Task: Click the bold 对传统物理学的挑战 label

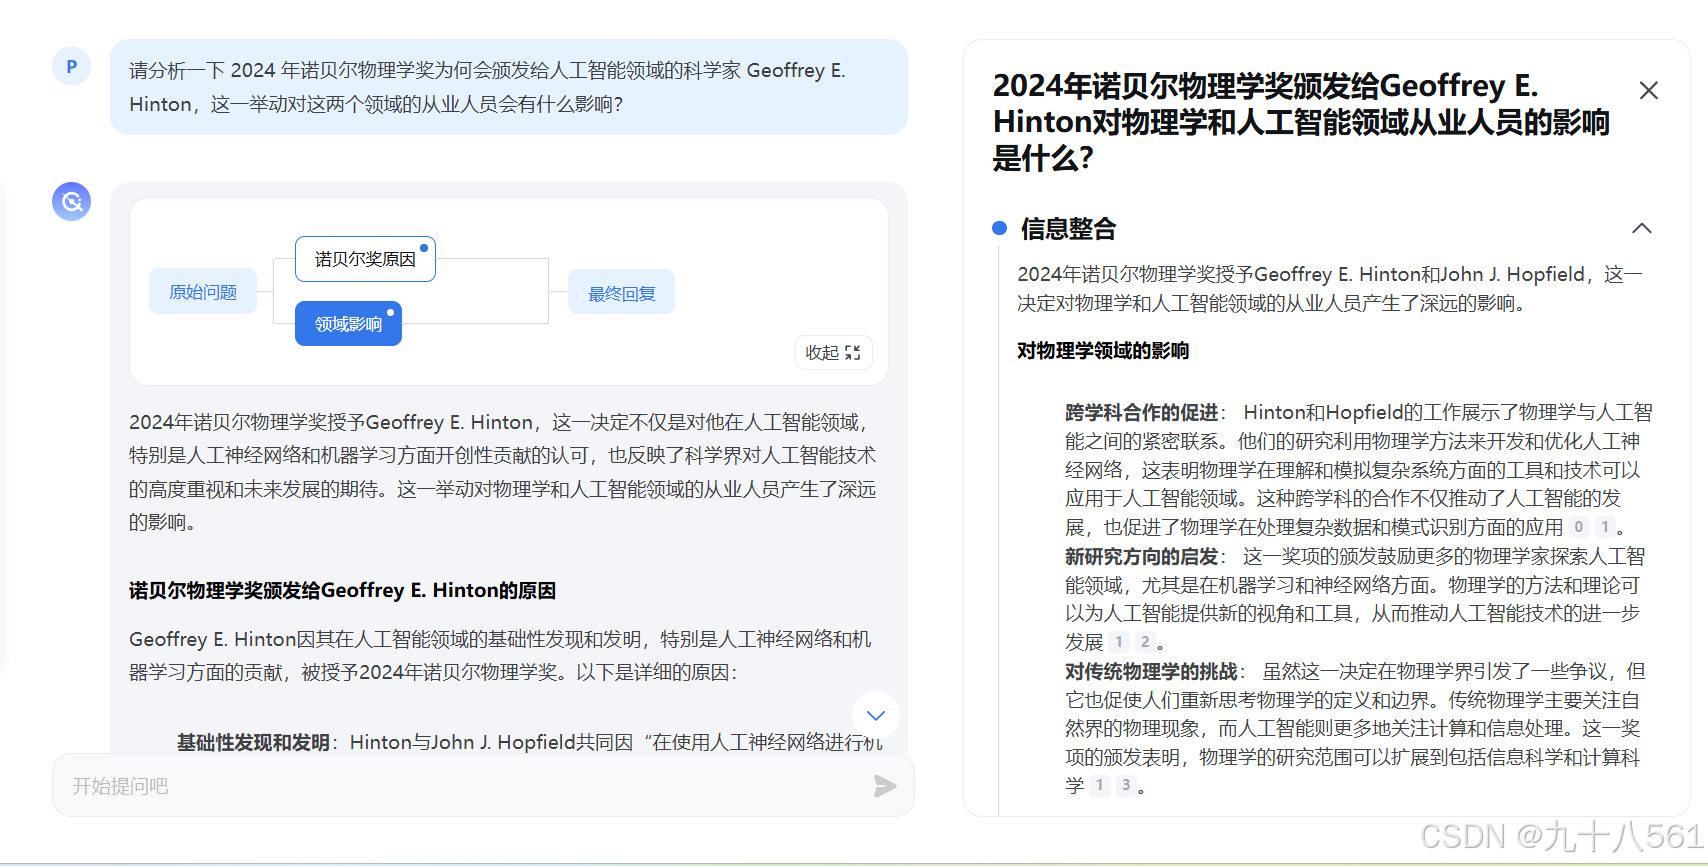Action: point(1151,672)
